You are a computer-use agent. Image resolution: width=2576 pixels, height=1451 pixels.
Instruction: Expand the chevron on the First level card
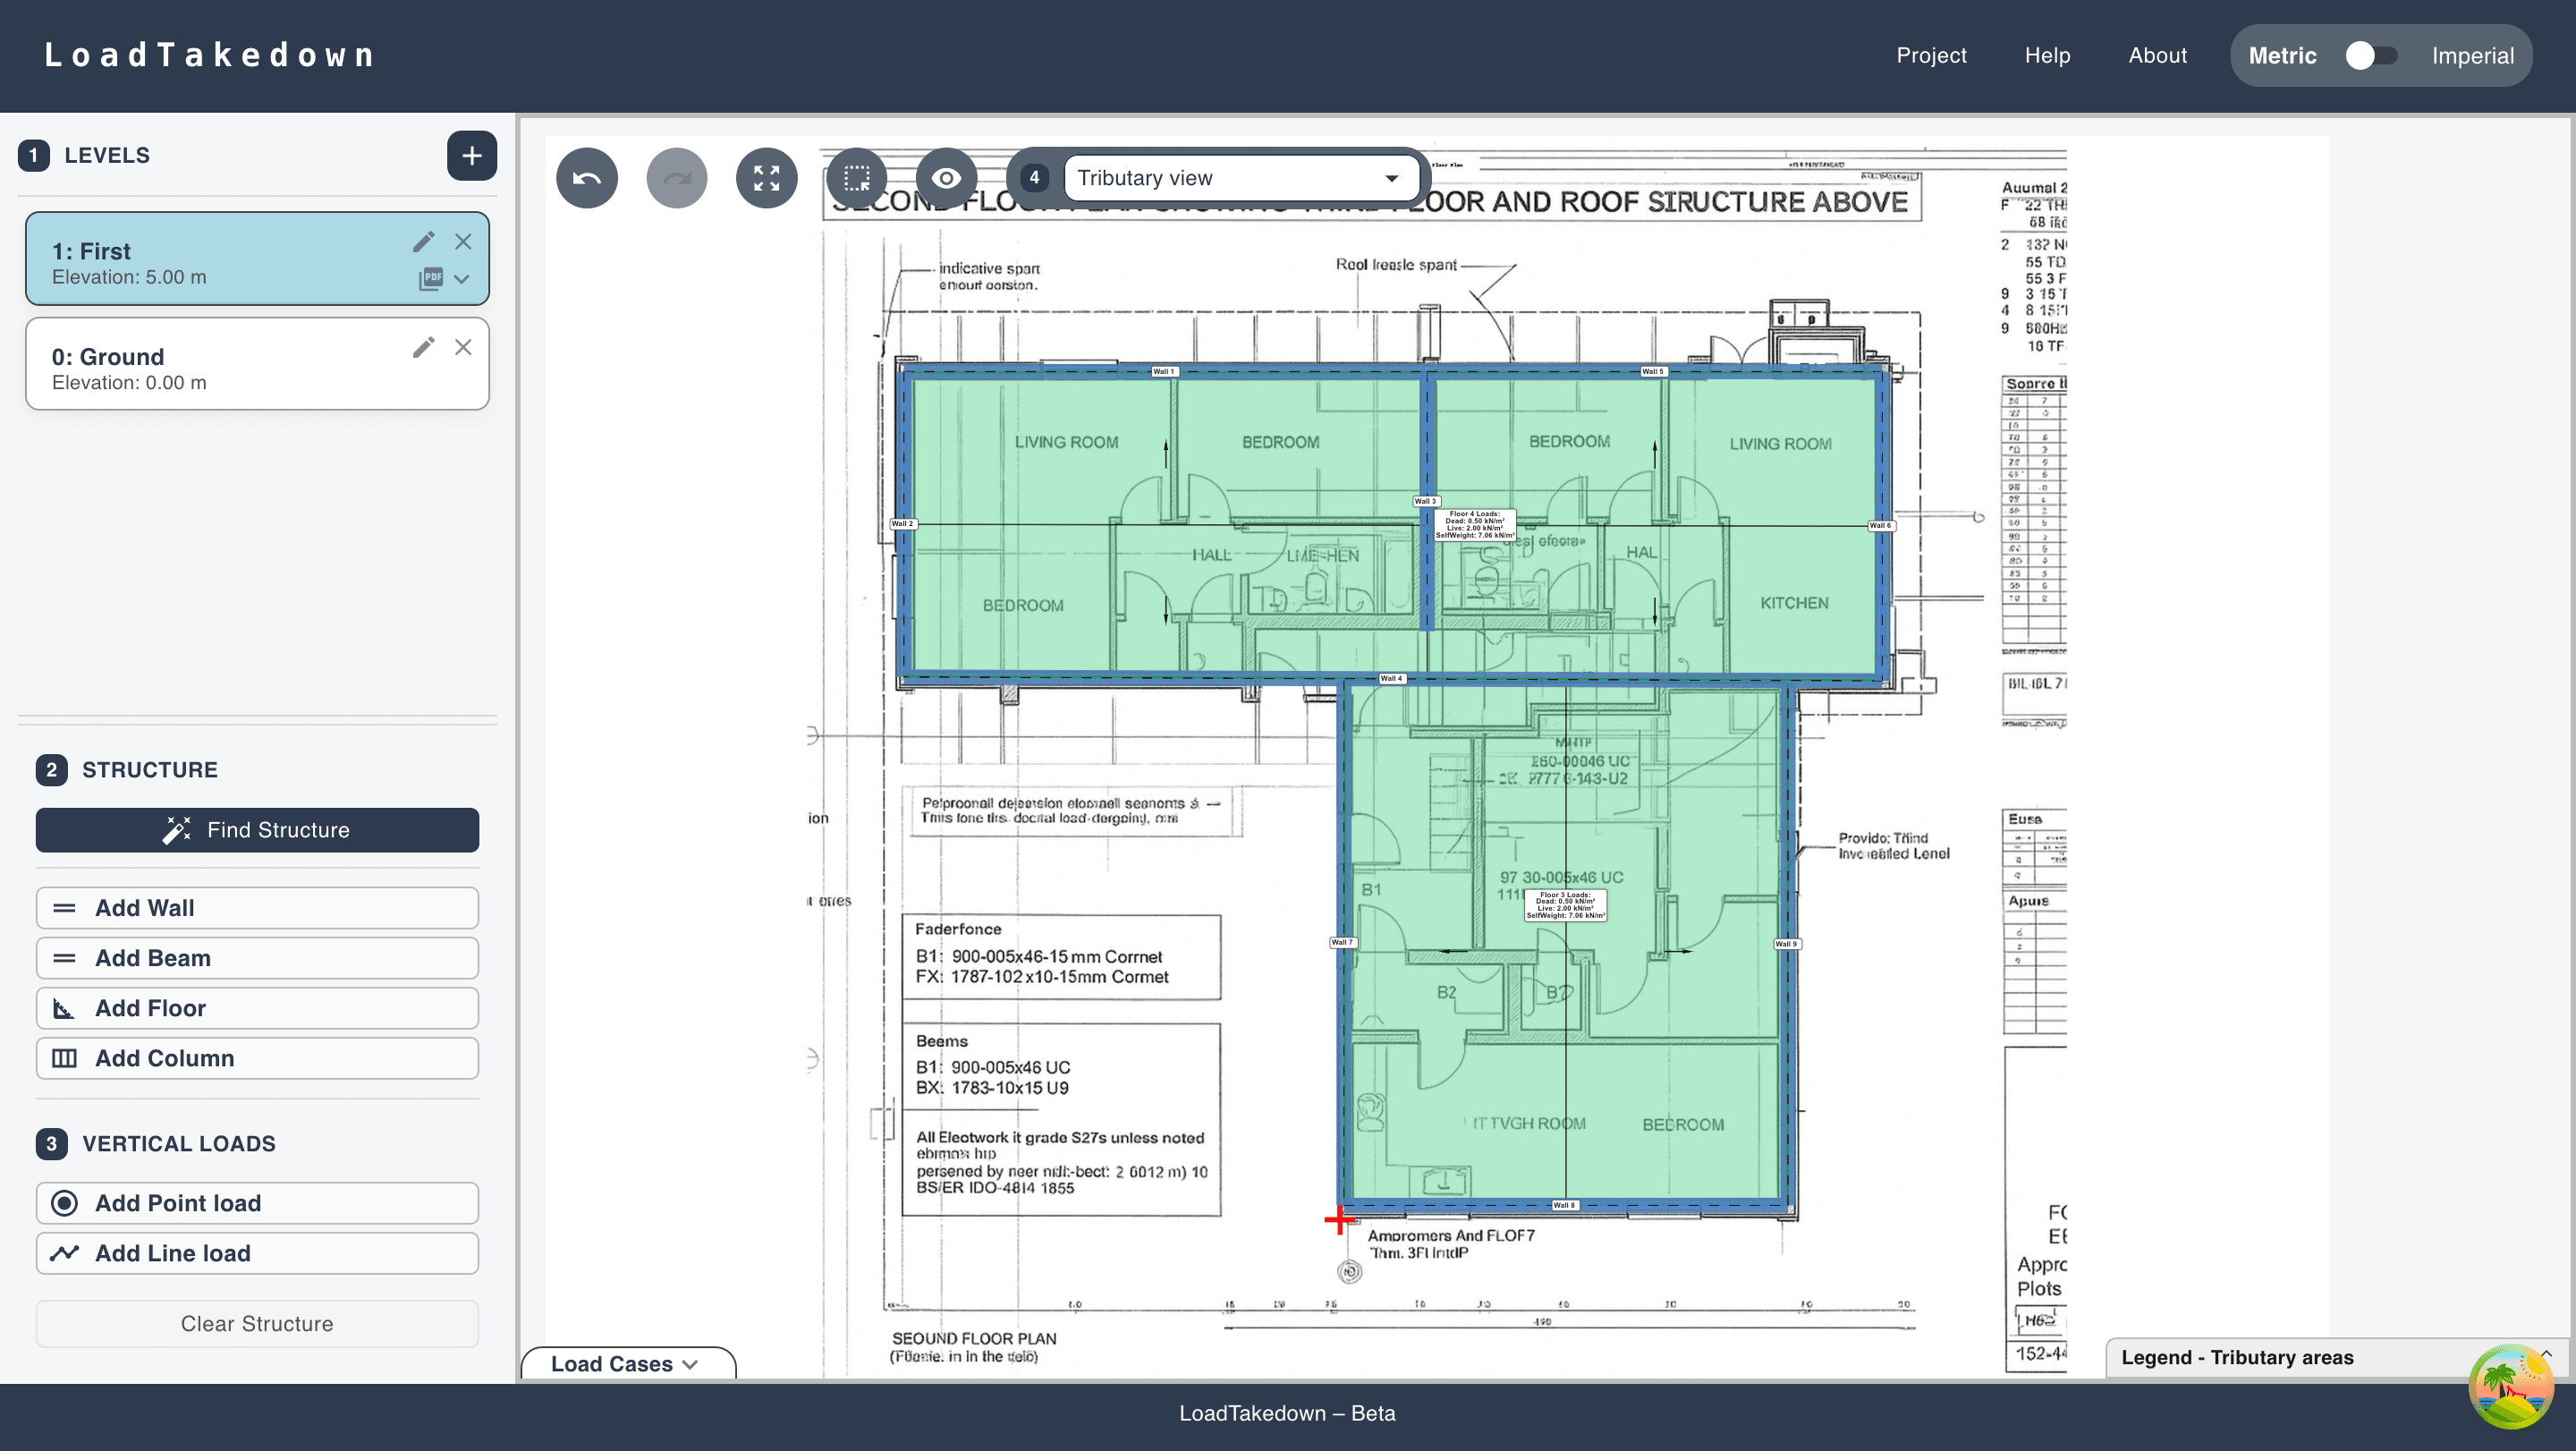pos(462,279)
